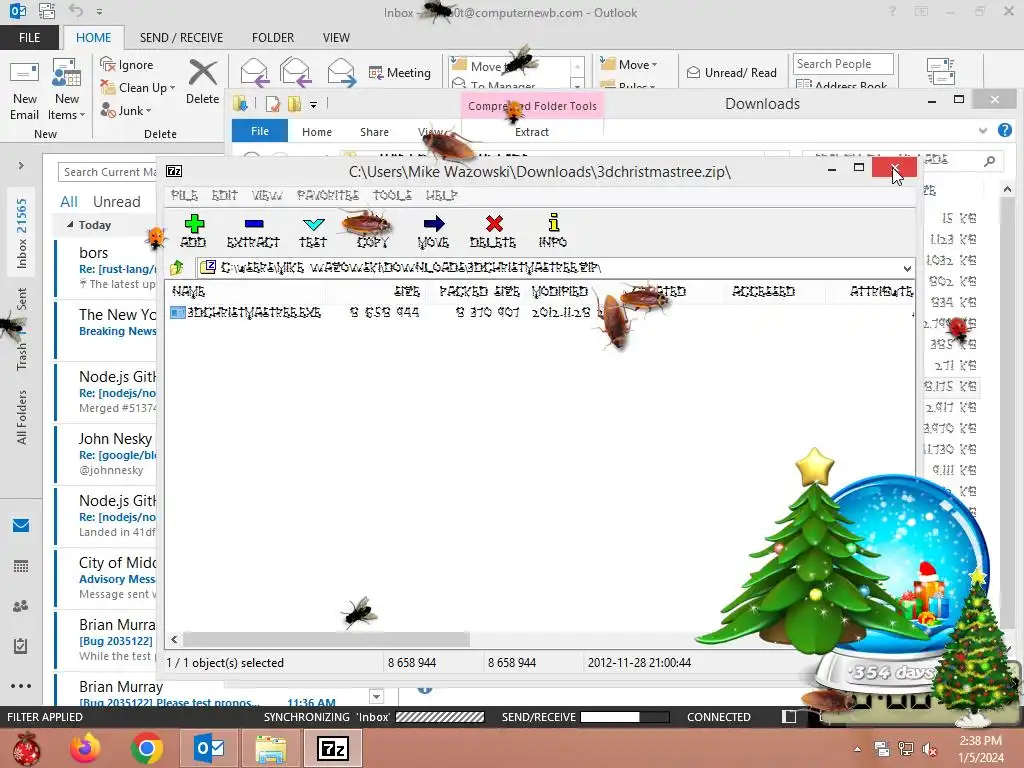The width and height of the screenshot is (1024, 768).
Task: Show All messages filter
Action: (x=69, y=202)
